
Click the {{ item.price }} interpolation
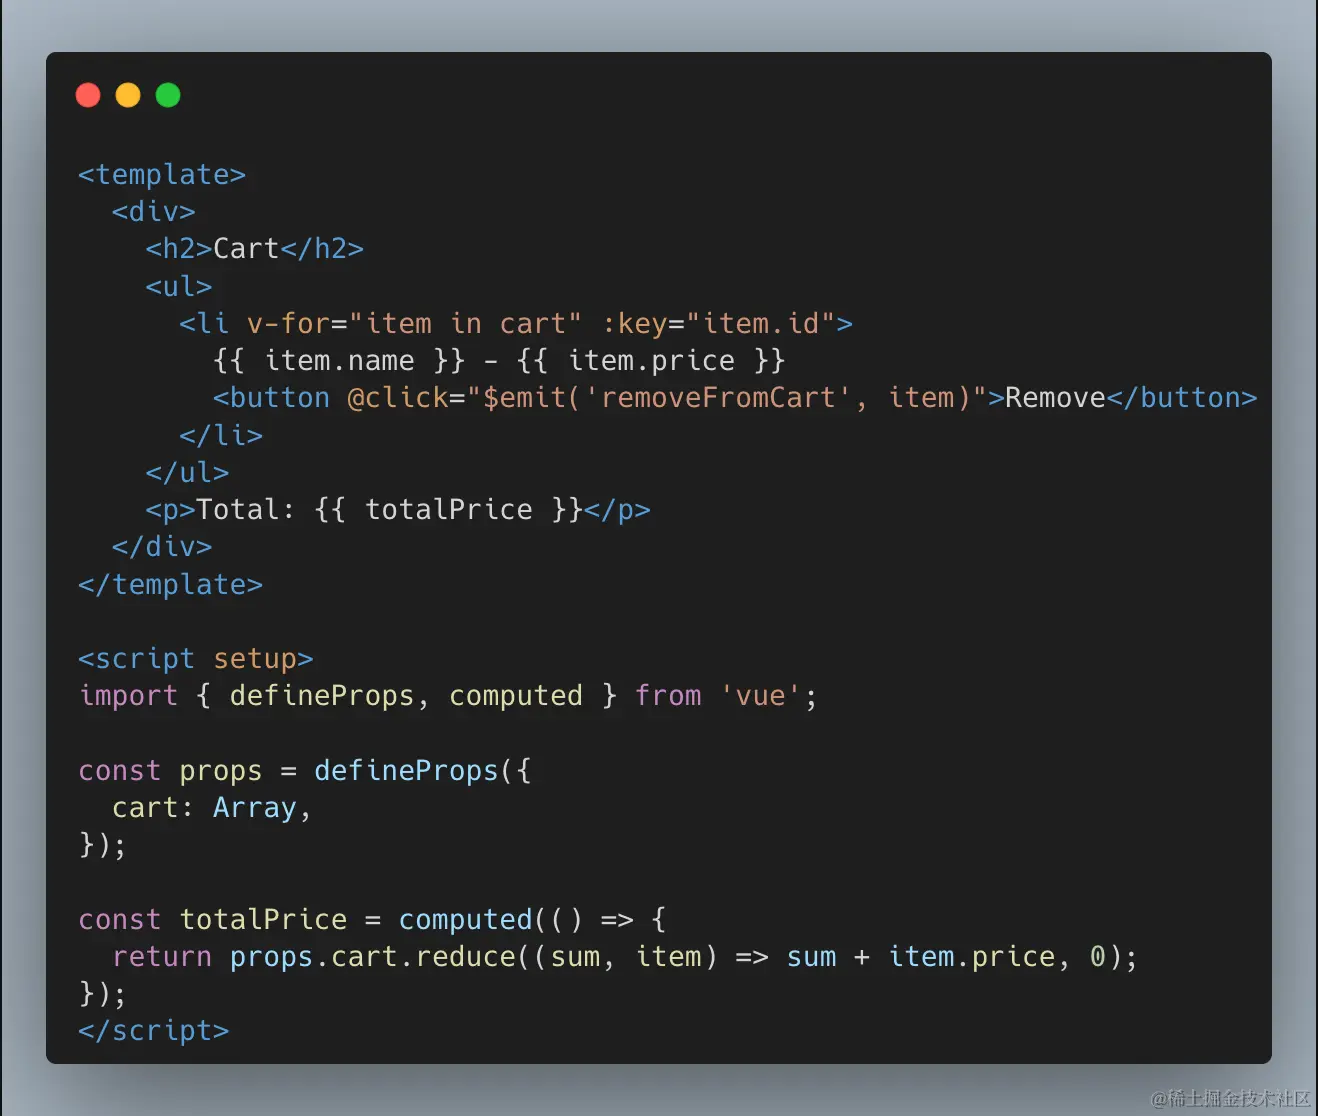coord(651,361)
